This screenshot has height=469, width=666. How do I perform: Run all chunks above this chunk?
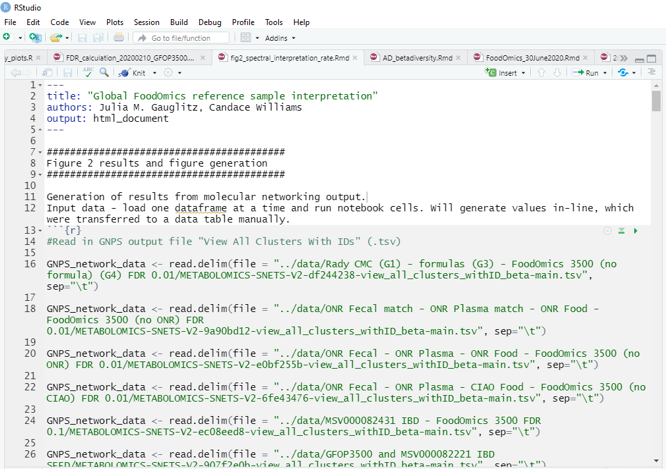[621, 231]
